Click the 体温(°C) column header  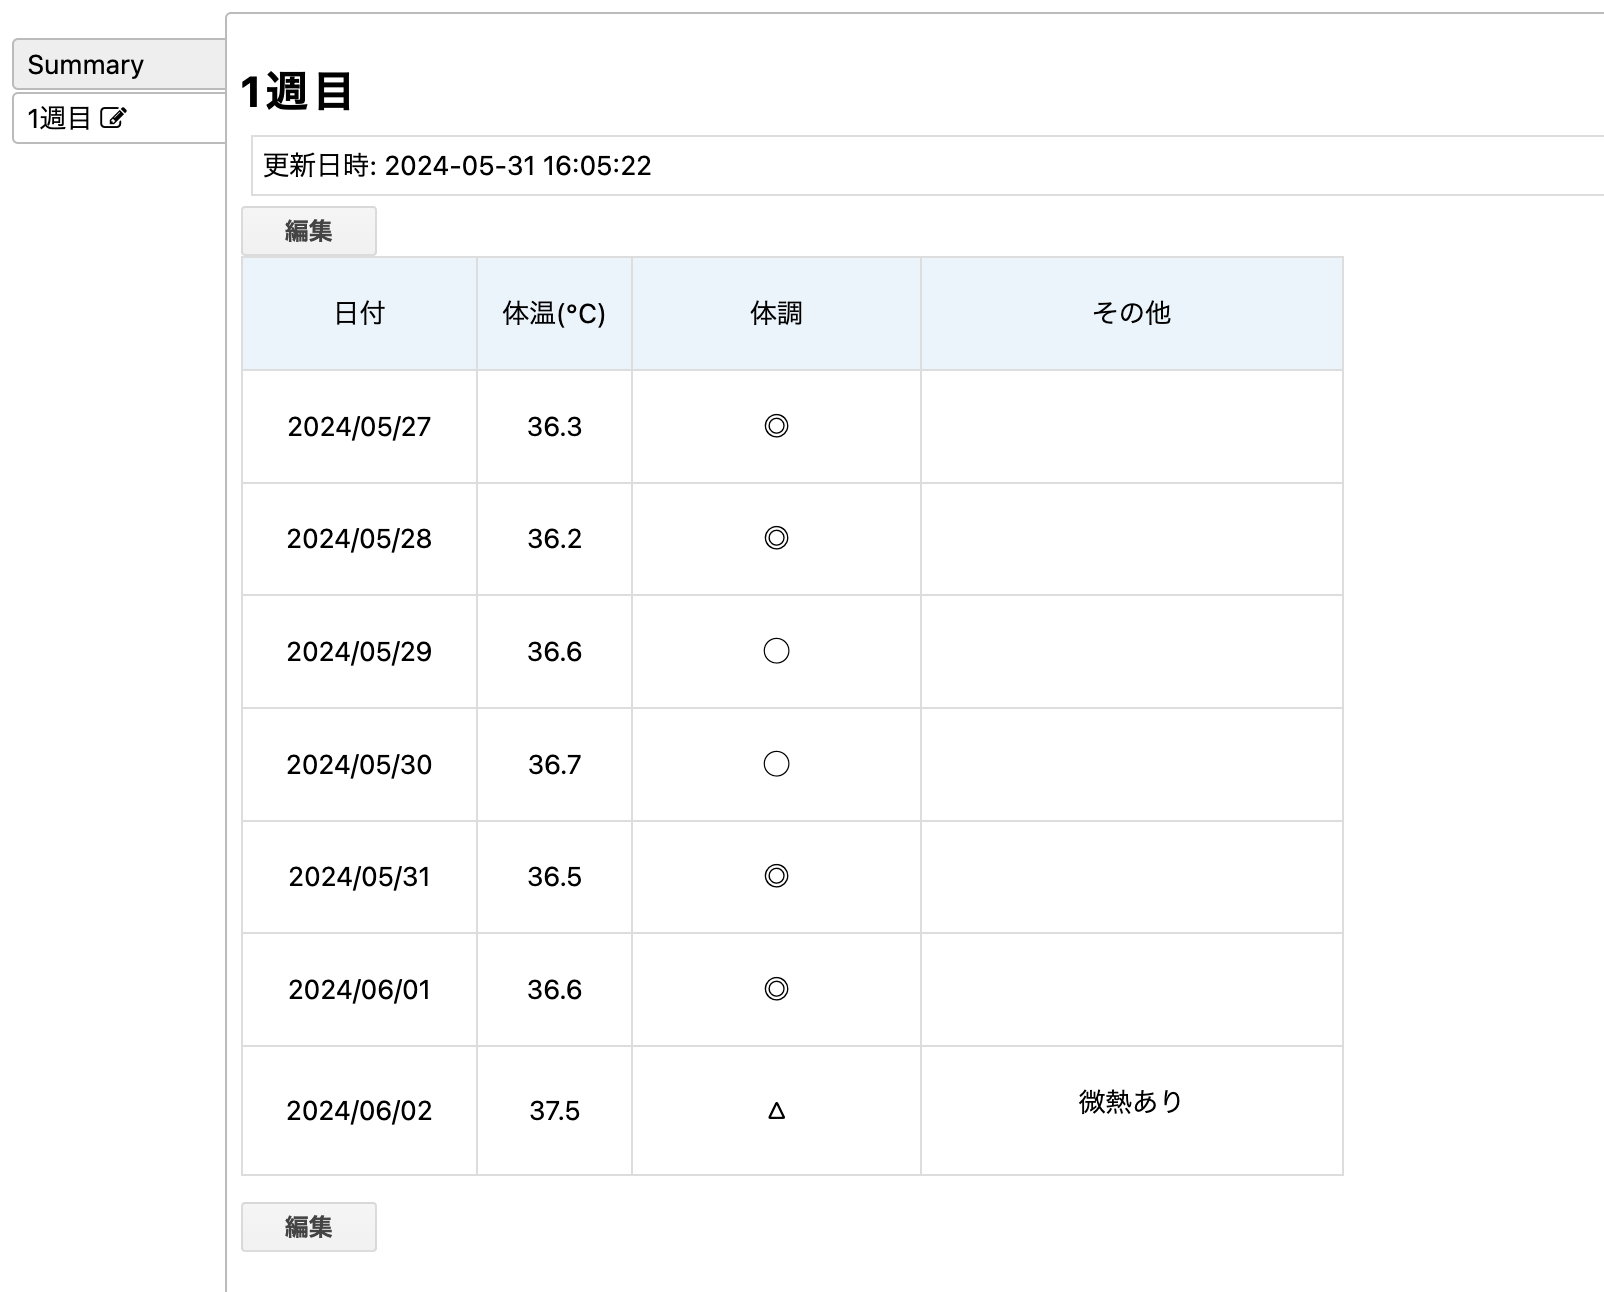point(554,314)
